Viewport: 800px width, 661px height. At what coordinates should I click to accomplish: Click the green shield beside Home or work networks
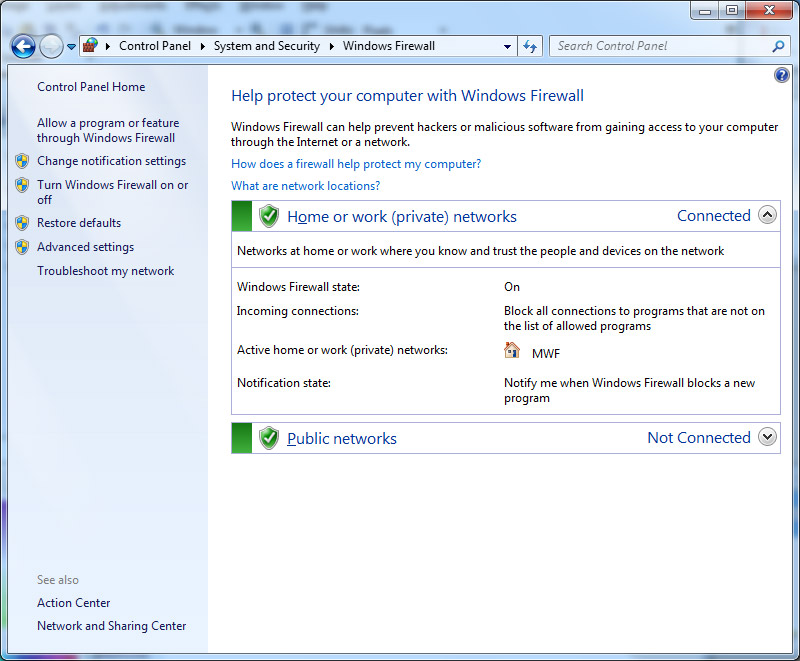tap(268, 216)
